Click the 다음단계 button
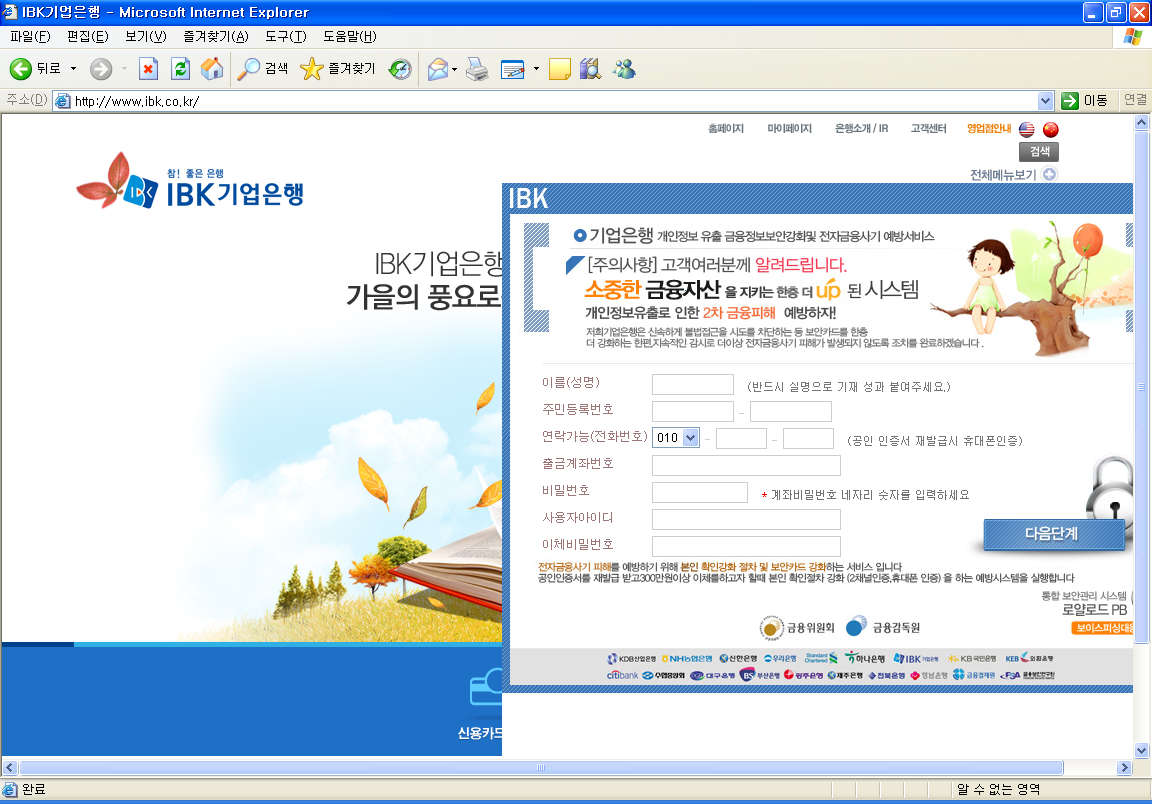 [x=1053, y=534]
